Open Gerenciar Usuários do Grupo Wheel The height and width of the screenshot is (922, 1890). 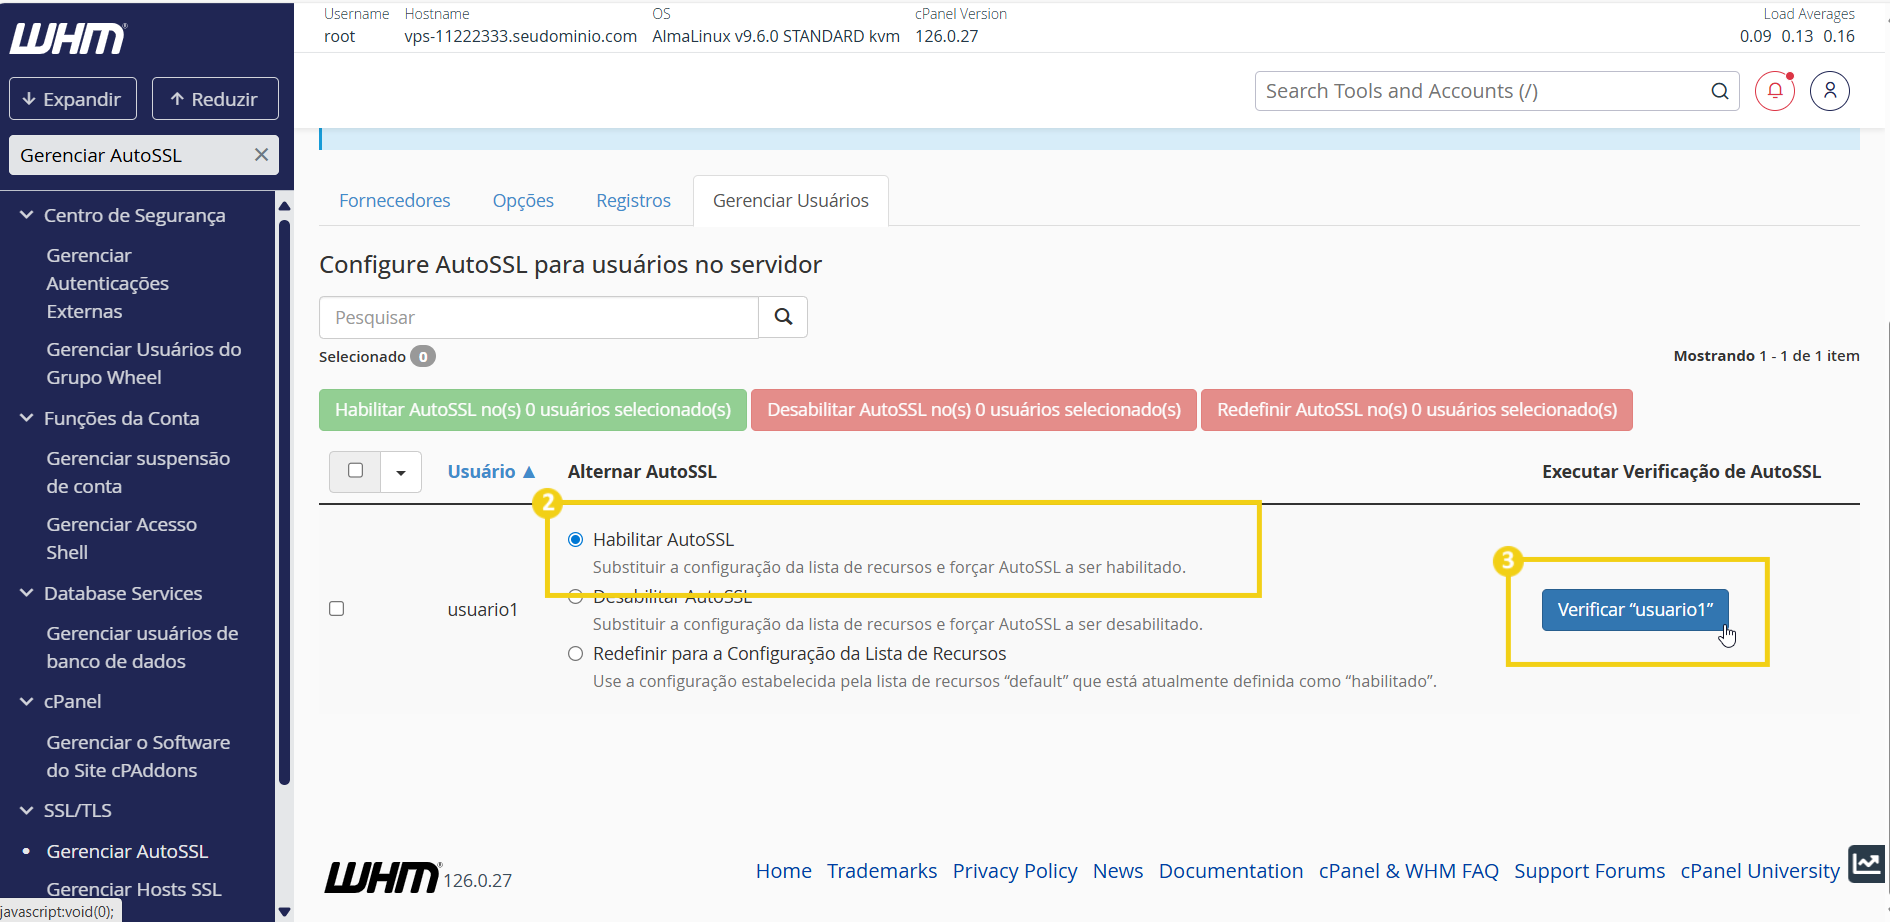click(144, 363)
